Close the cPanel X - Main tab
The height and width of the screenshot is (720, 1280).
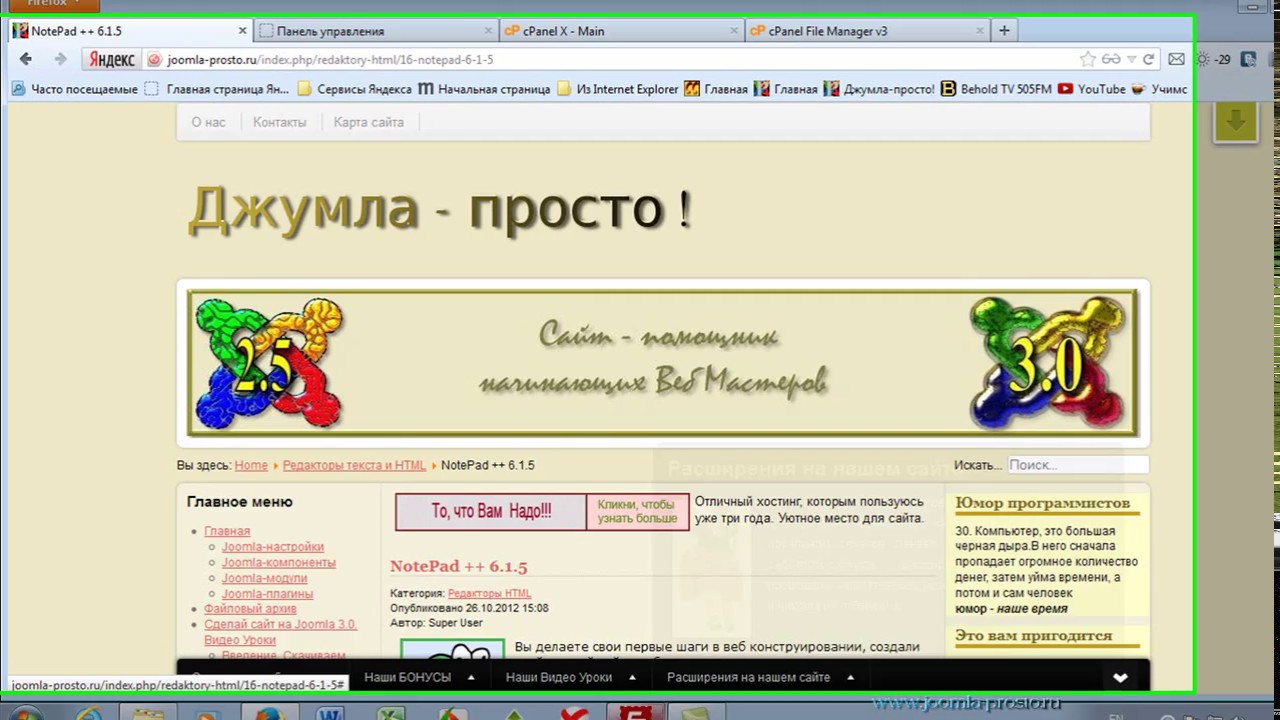pyautogui.click(x=734, y=31)
